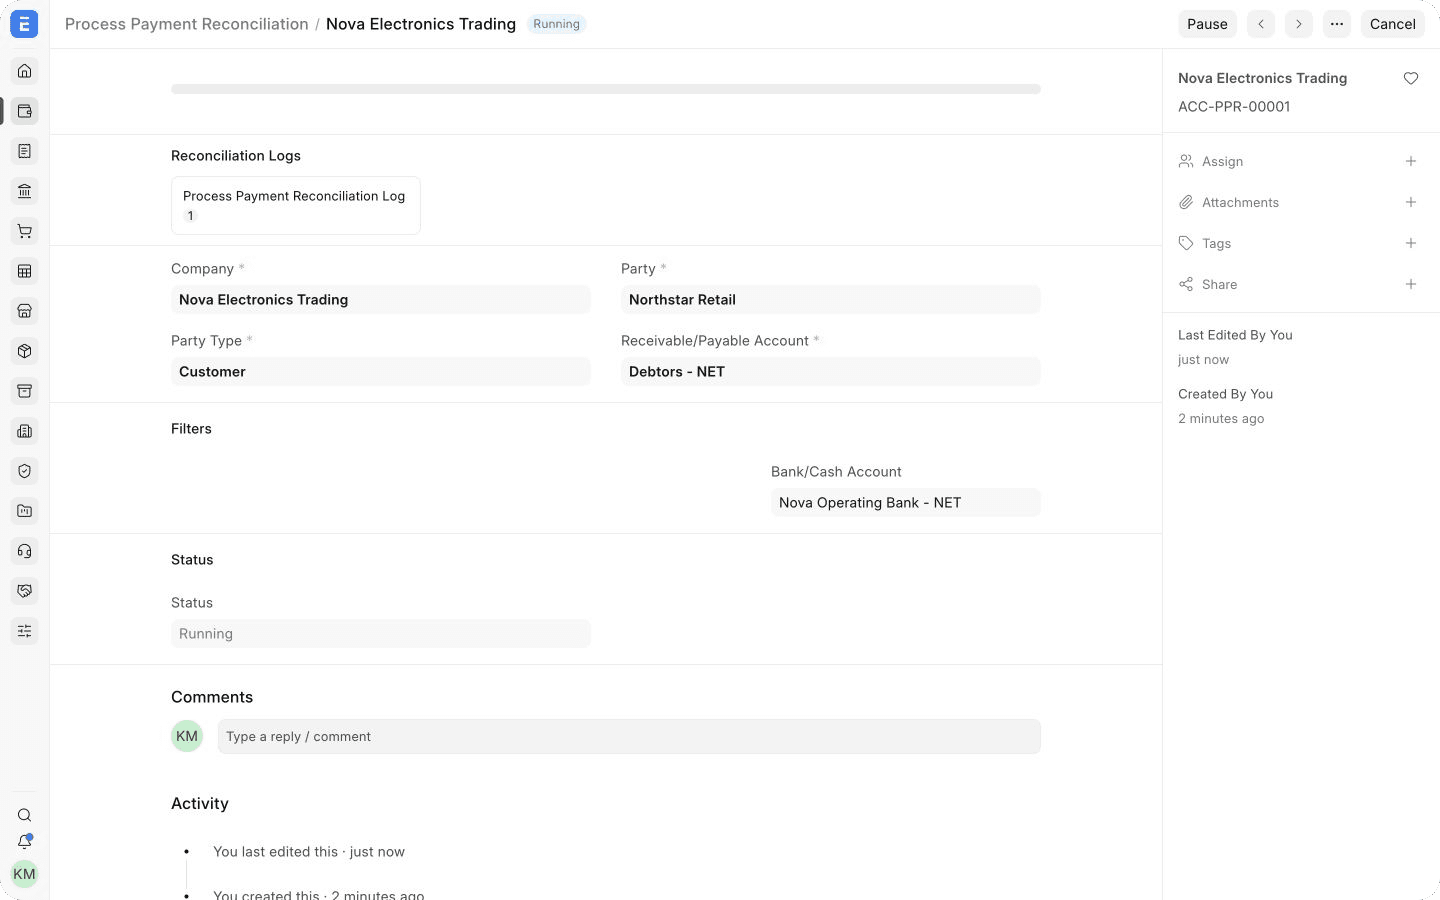Select the handshake icon in the sidebar

click(x=24, y=591)
